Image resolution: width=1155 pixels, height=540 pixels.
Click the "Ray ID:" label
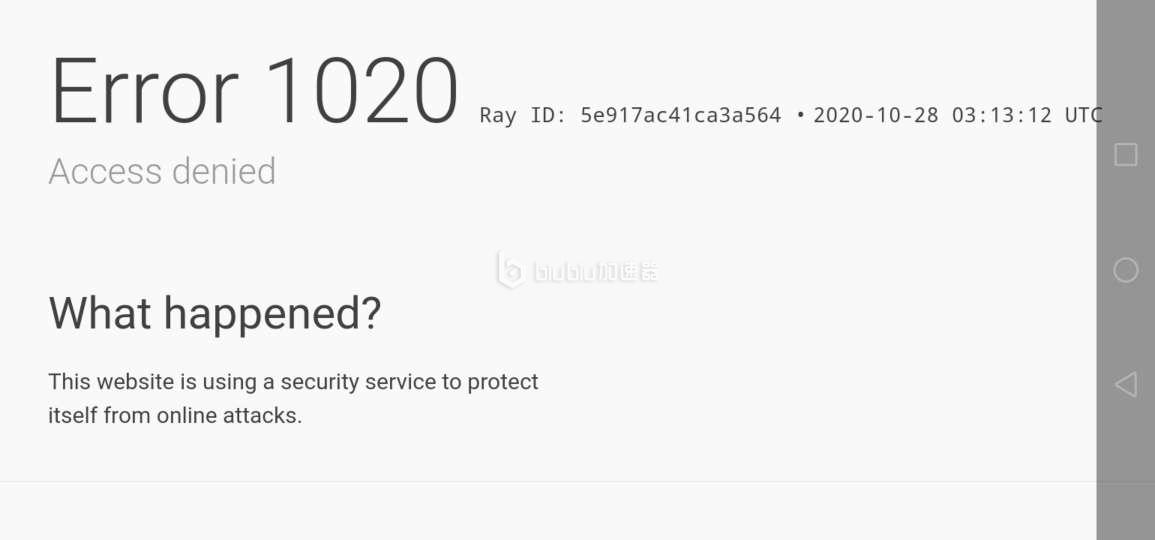pos(523,115)
